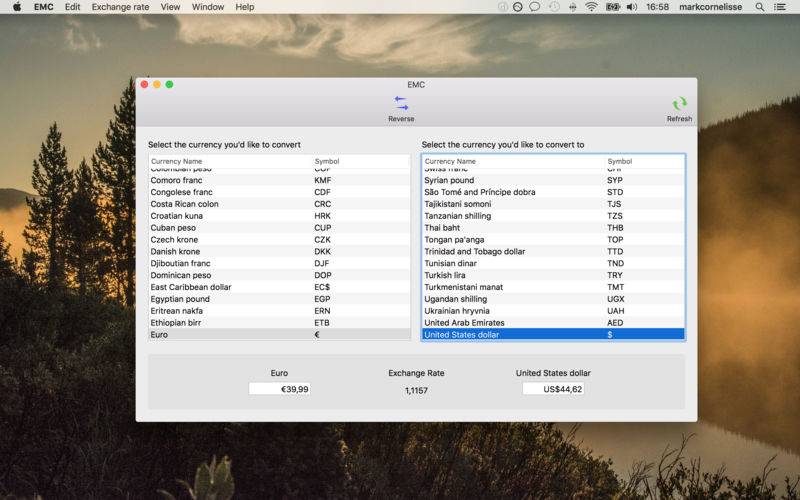The image size is (800, 500).
Task: Click the Currency Name header in left list
Action: pos(177,161)
